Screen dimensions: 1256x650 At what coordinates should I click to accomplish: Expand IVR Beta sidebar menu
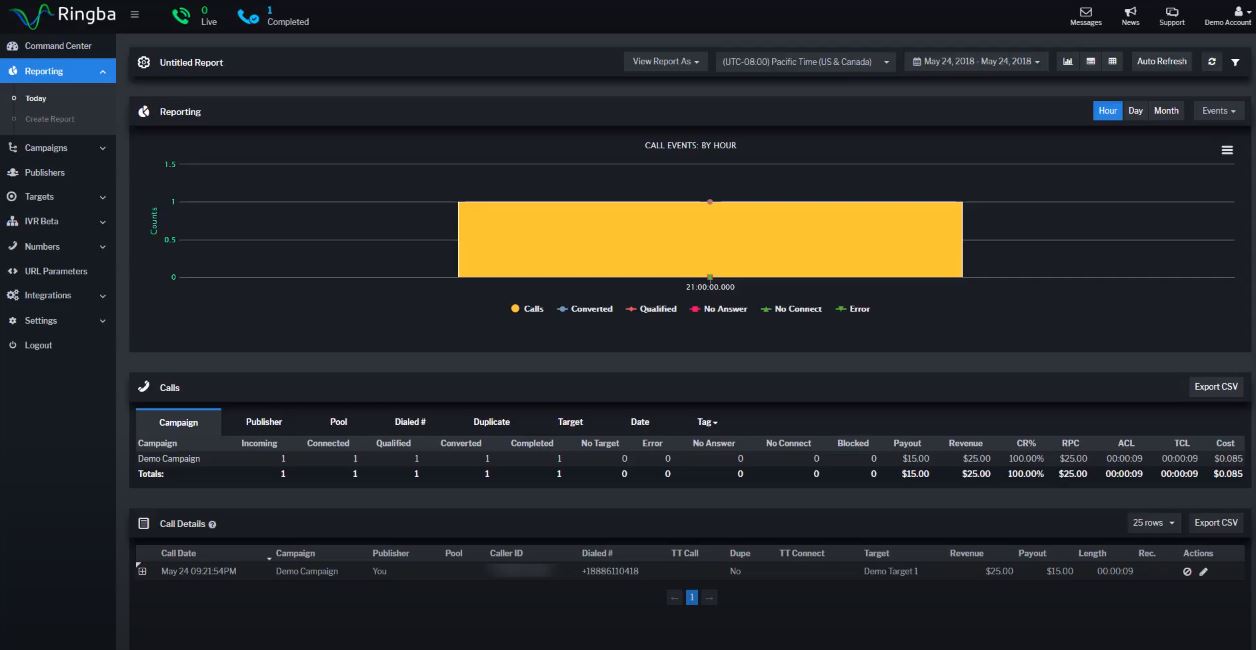pos(58,221)
